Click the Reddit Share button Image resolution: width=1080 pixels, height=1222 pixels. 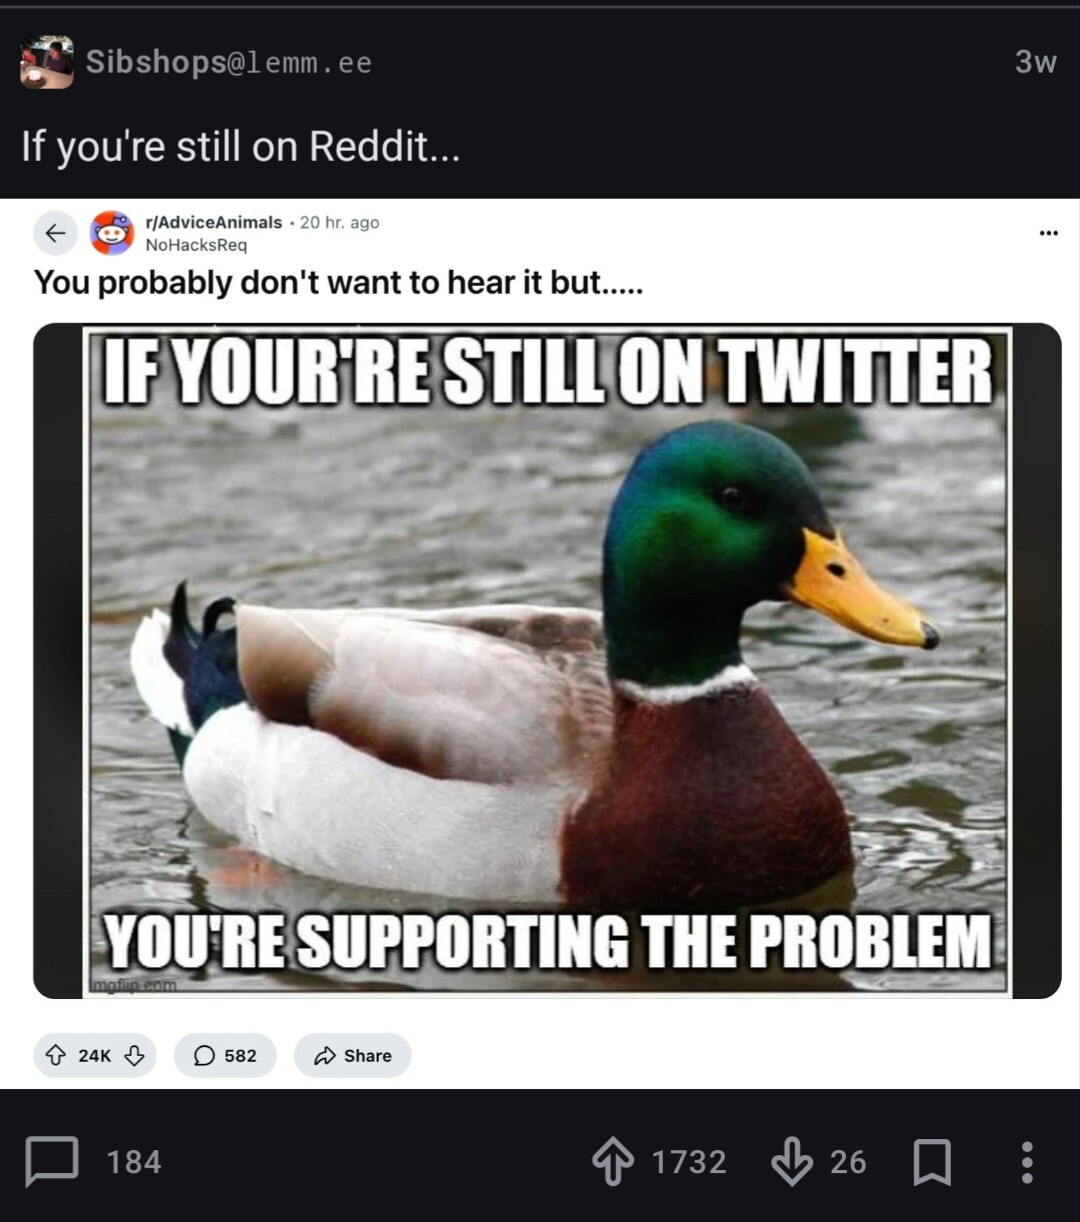pos(352,1055)
